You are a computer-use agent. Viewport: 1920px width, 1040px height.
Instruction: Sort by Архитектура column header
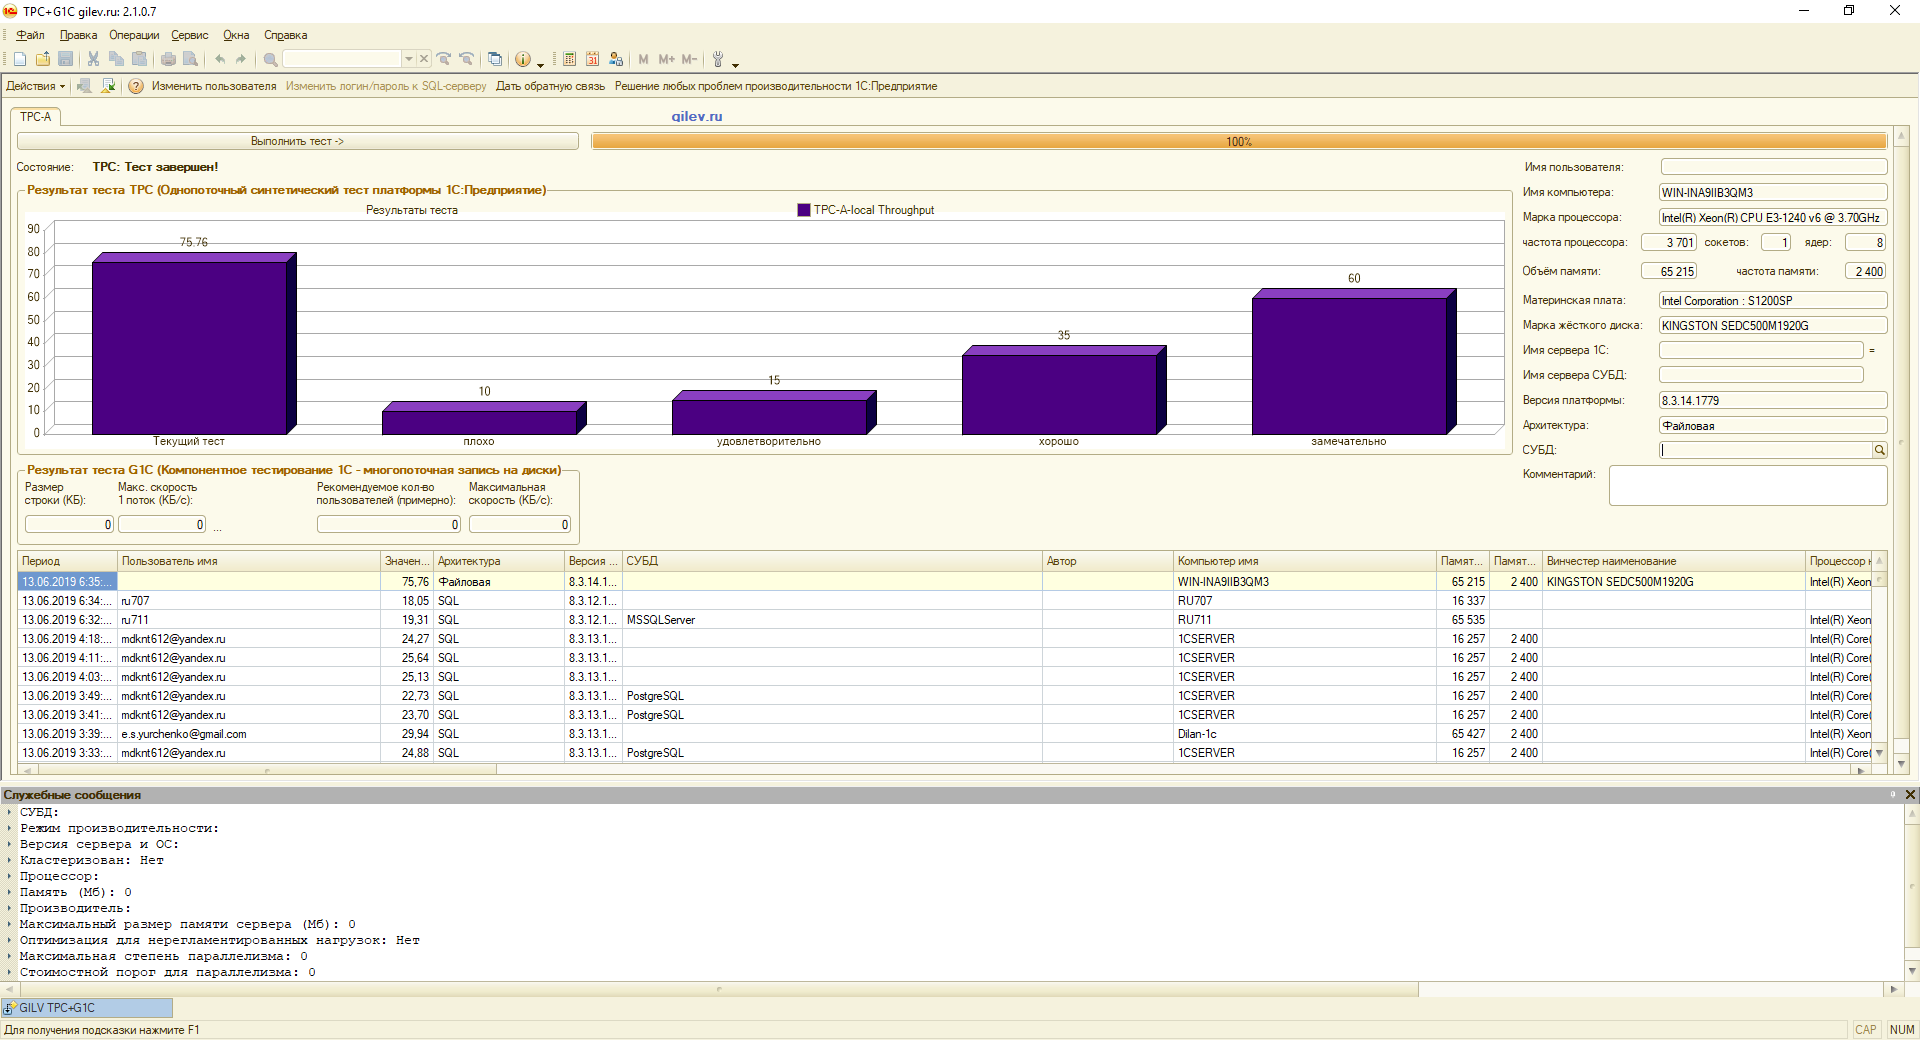[499, 561]
